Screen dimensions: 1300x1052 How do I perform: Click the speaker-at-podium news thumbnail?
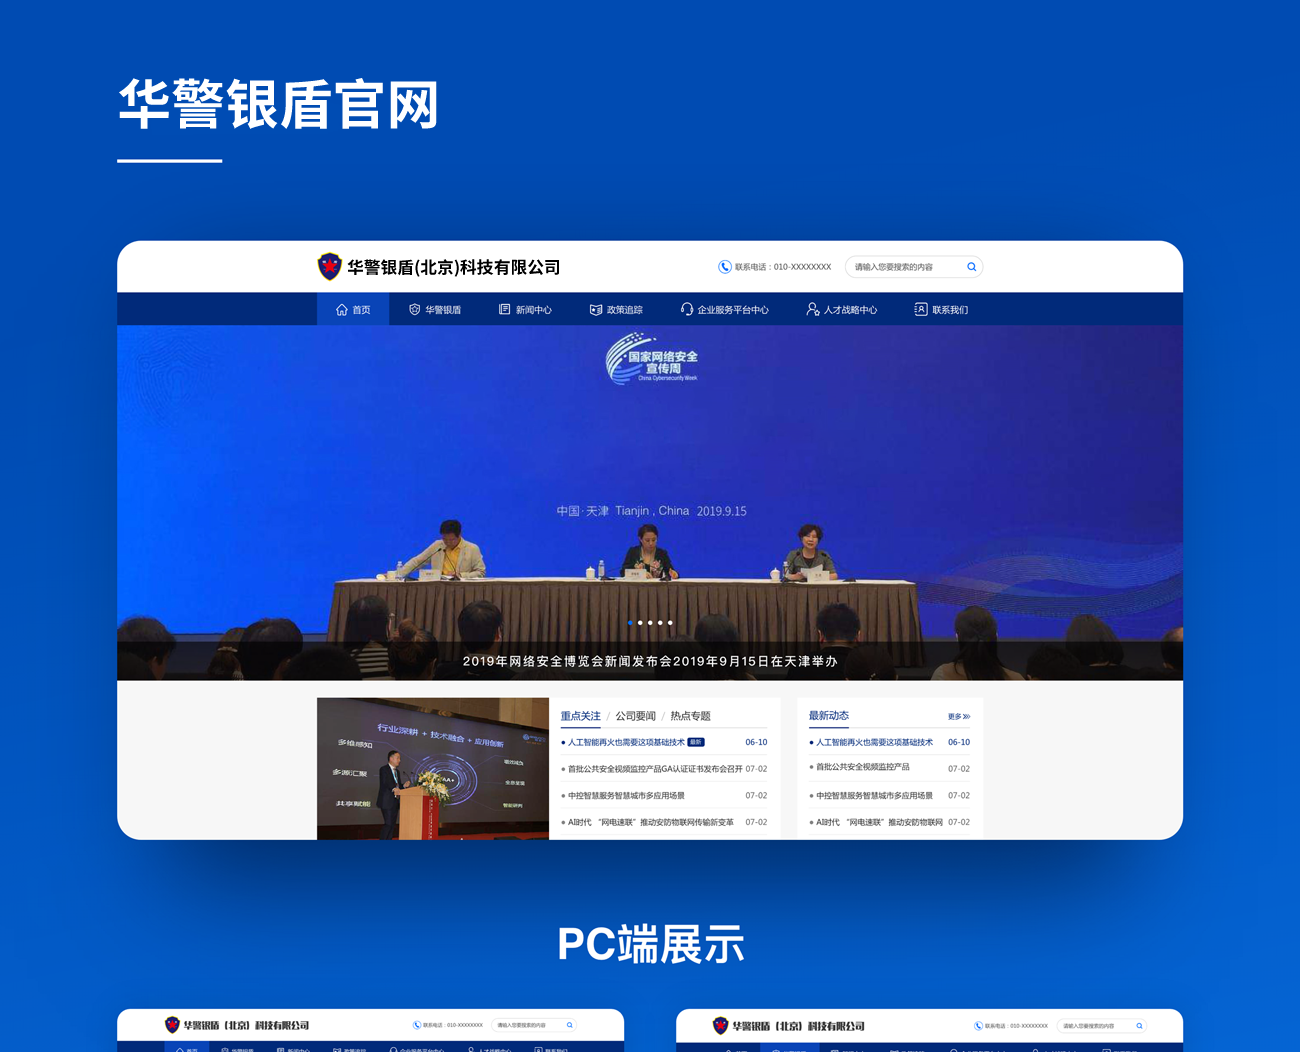[x=433, y=768]
